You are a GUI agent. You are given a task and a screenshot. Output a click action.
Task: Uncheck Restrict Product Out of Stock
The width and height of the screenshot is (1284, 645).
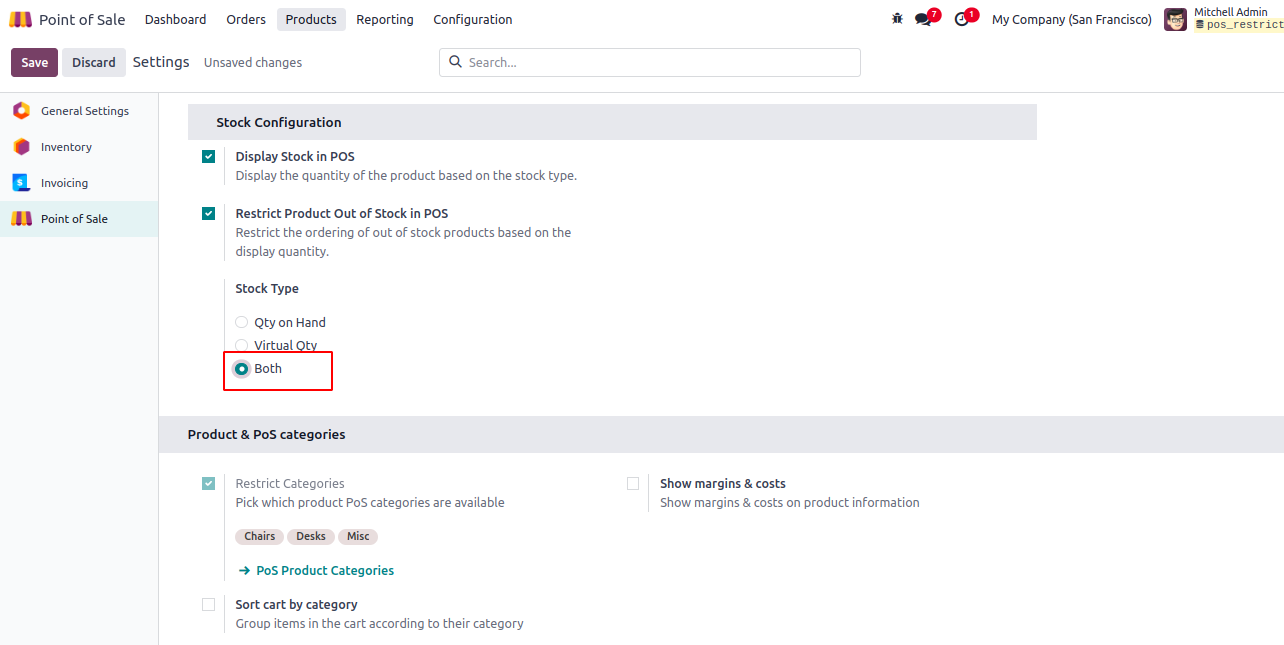(x=208, y=213)
